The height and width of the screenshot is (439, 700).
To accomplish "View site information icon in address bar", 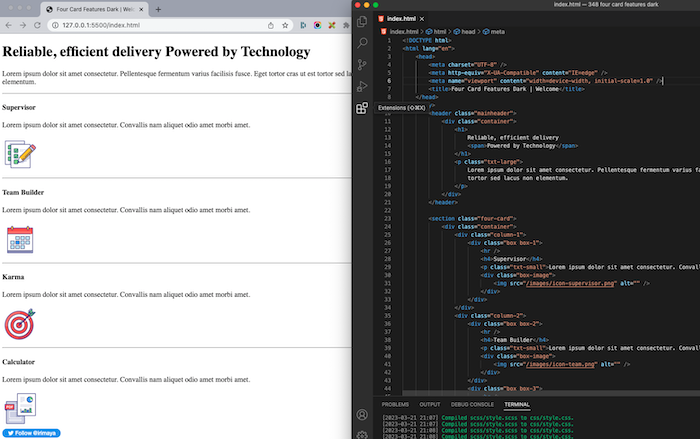I will [x=55, y=25].
